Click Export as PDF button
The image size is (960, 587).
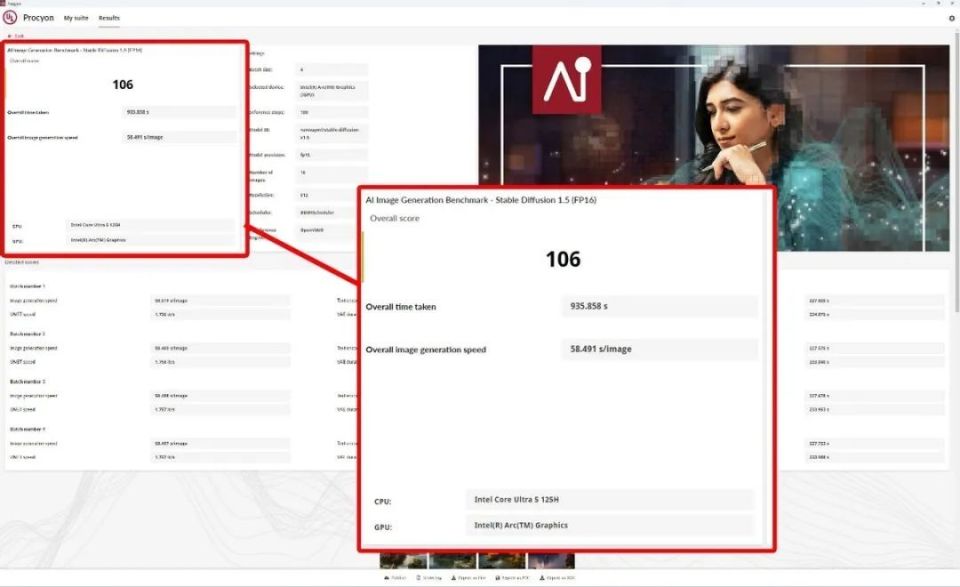click(x=512, y=578)
